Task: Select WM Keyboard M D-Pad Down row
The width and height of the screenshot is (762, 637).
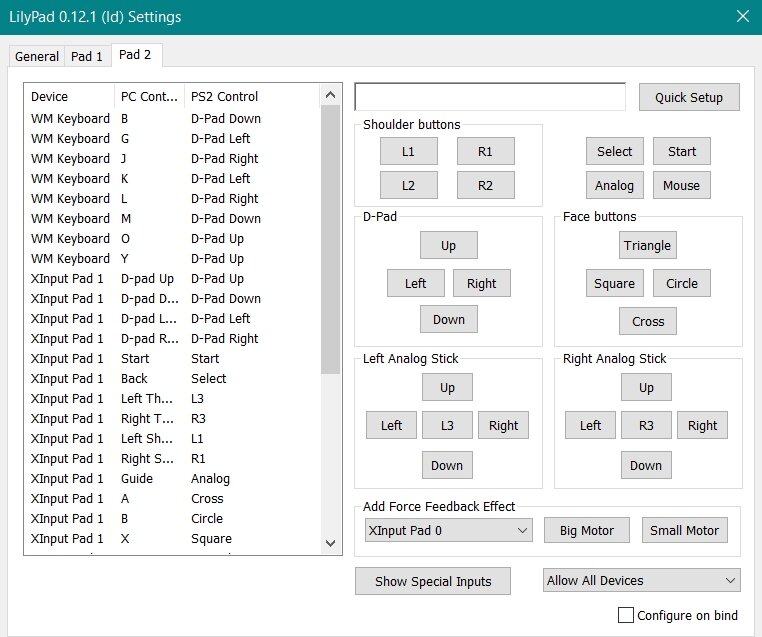Action: (173, 218)
